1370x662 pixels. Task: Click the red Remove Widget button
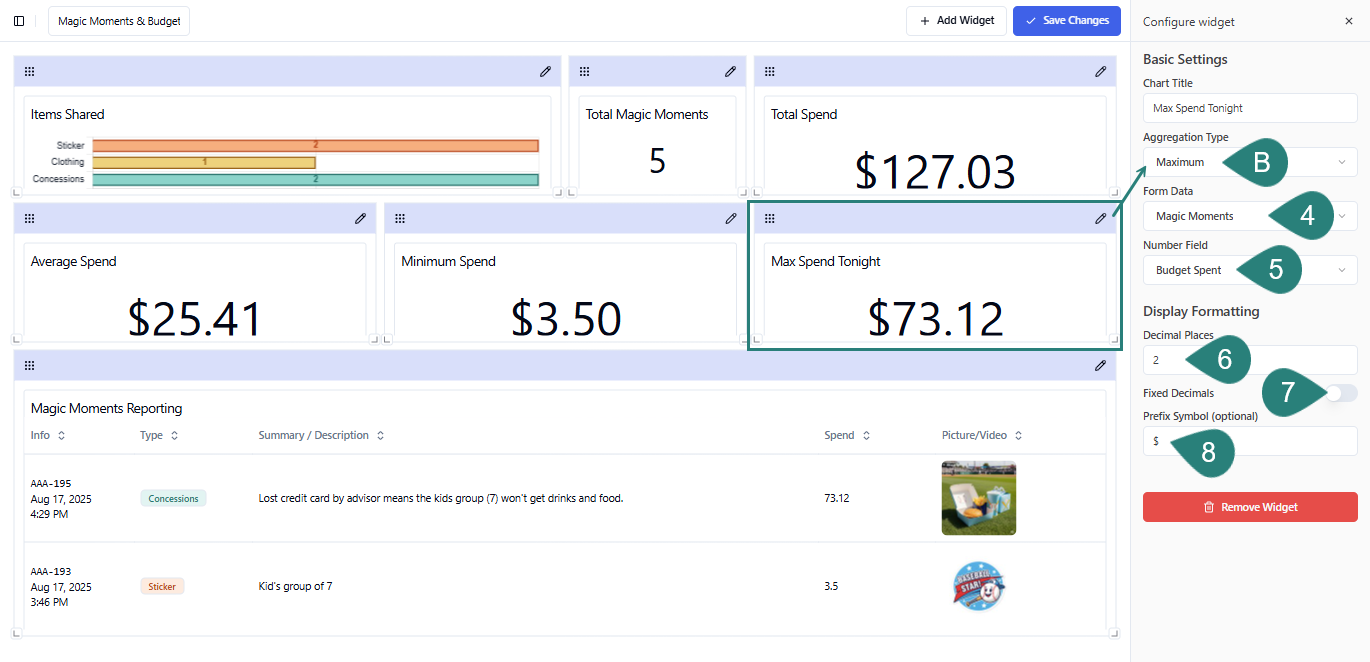click(x=1249, y=507)
